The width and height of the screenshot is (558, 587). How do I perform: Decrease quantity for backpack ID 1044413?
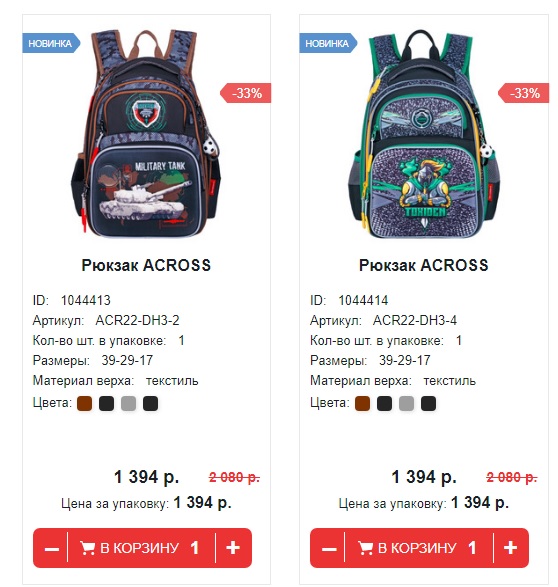click(51, 548)
